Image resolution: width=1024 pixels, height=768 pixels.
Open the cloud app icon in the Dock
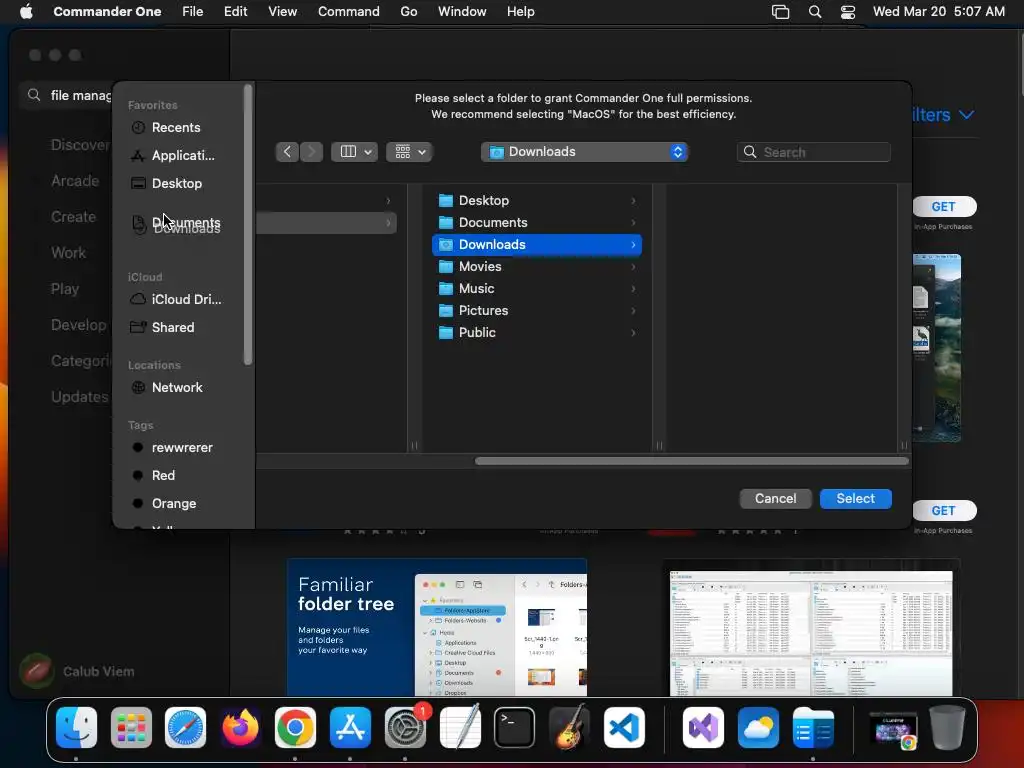click(x=758, y=727)
